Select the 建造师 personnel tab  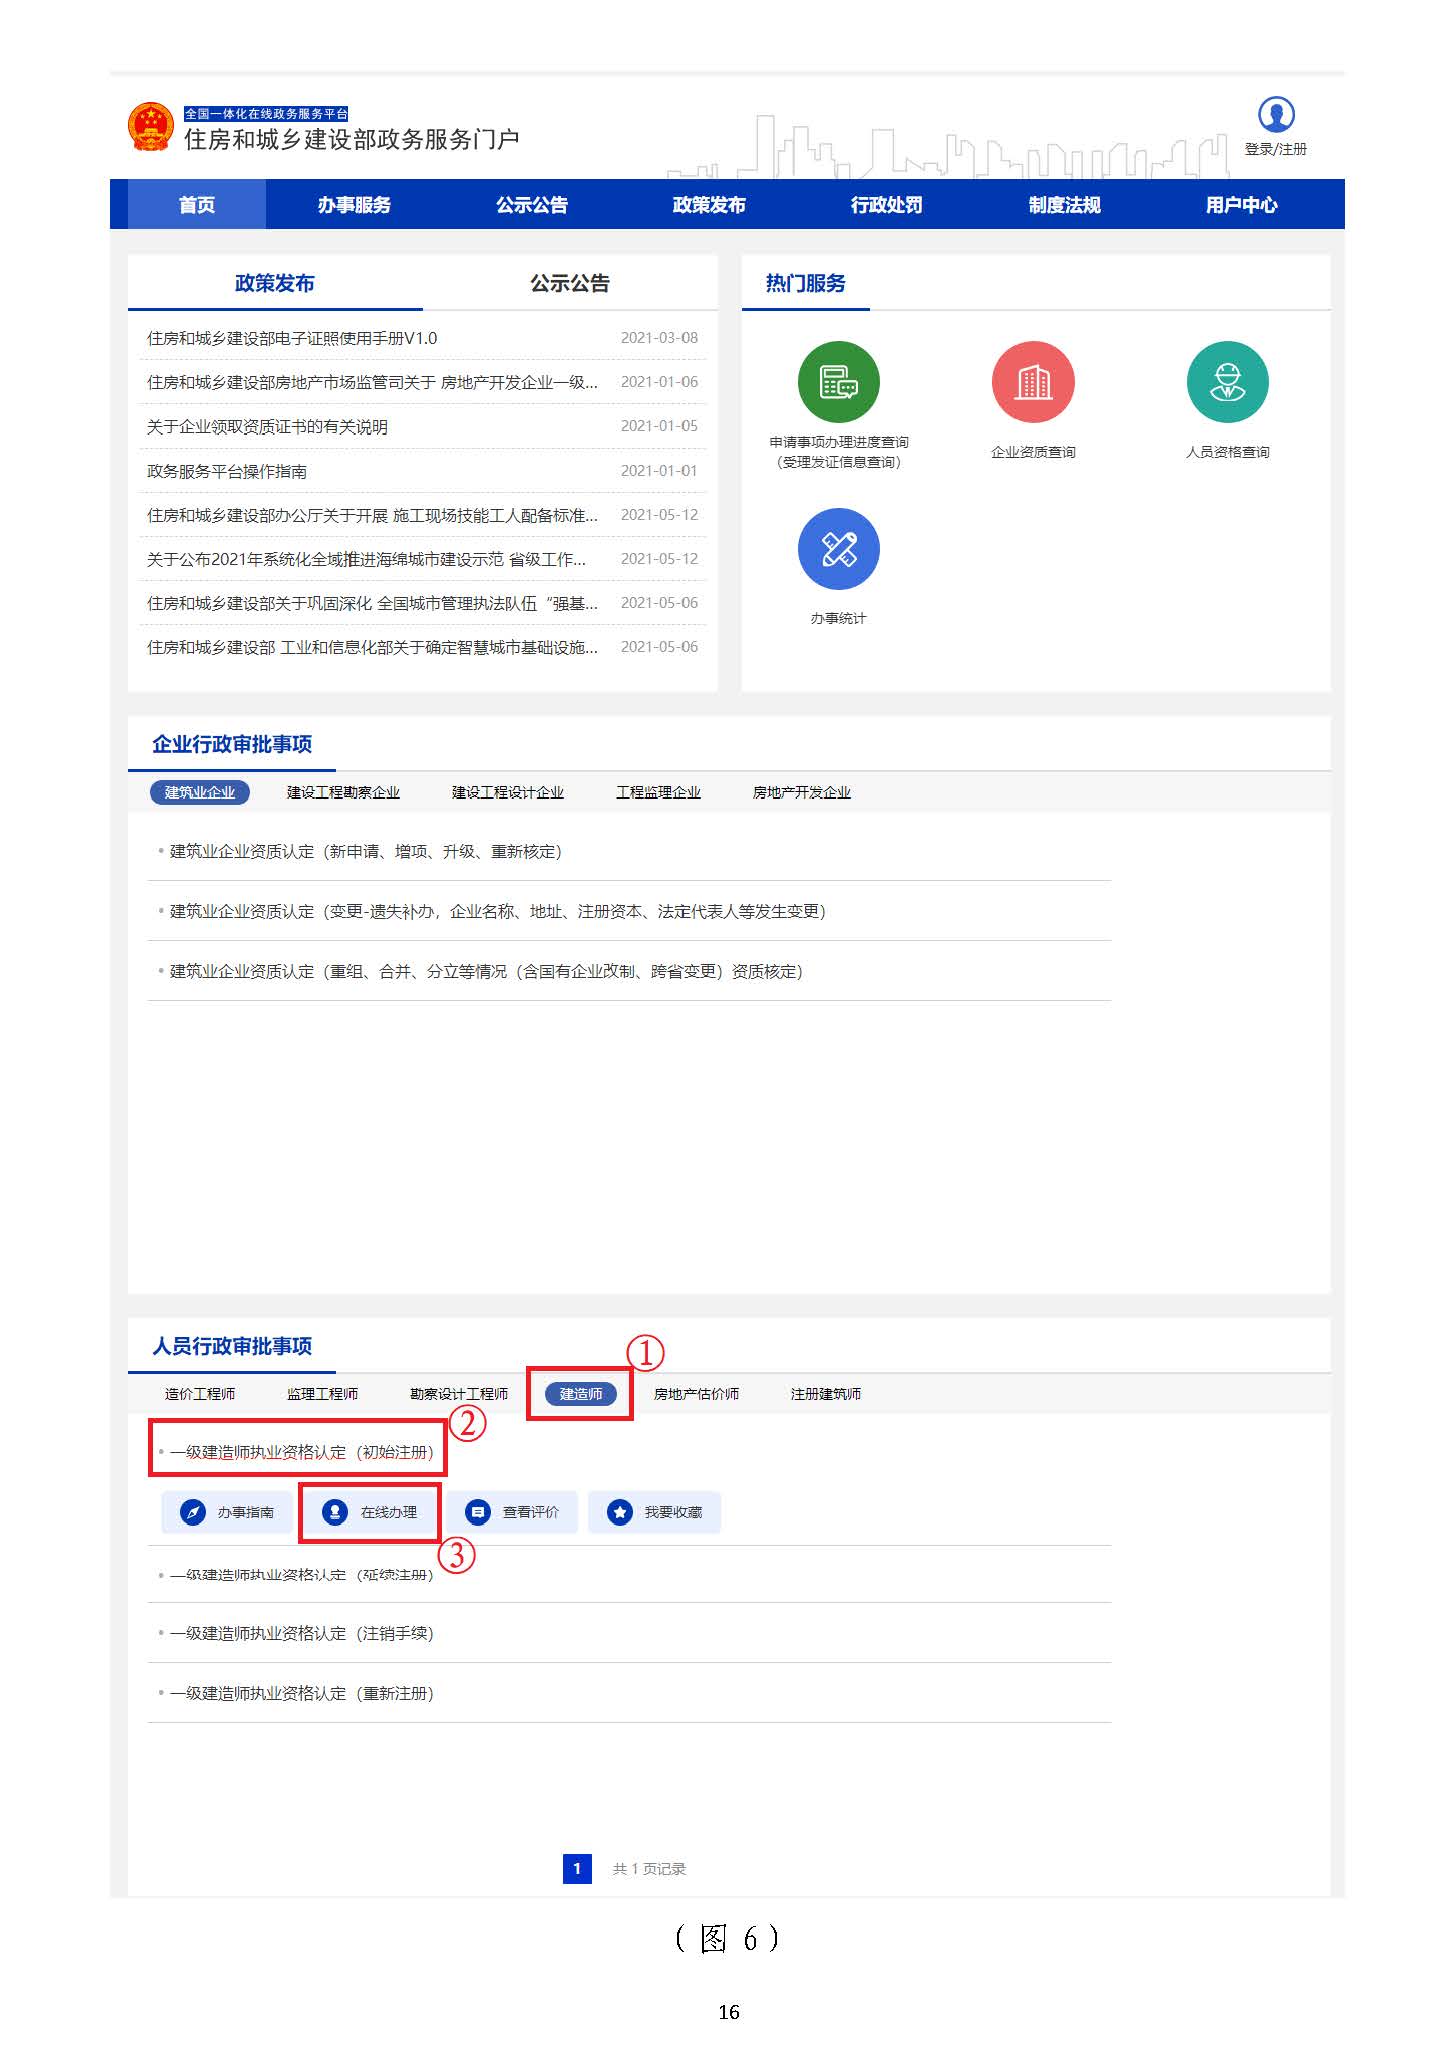581,1394
